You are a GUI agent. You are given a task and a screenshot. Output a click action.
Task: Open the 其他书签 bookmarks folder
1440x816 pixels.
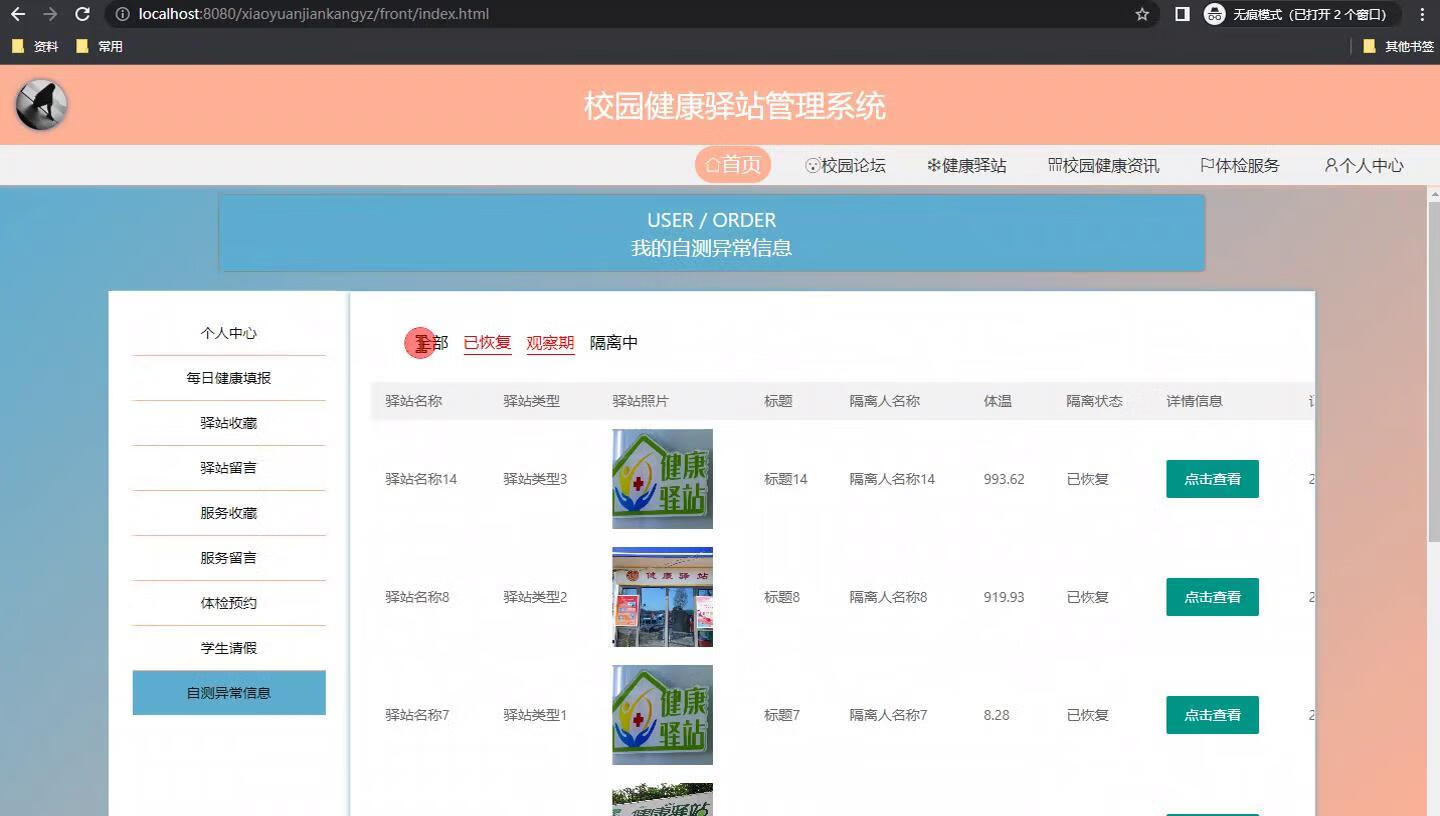[1398, 46]
